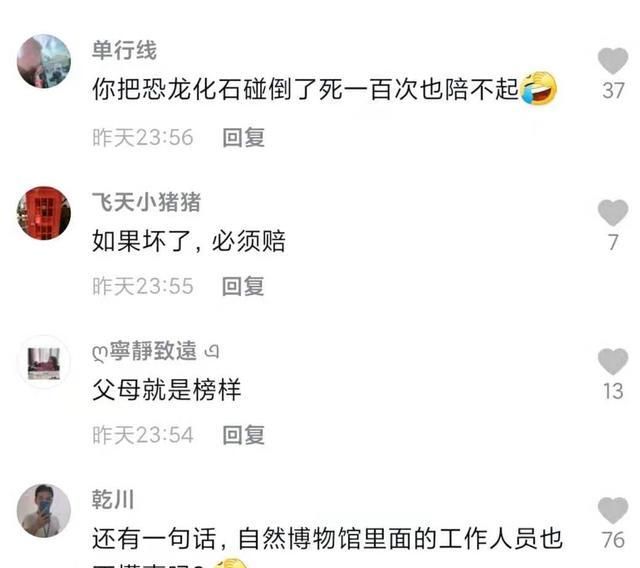This screenshot has width=640, height=568.
Task: Open username 乾川
Action: point(113,499)
